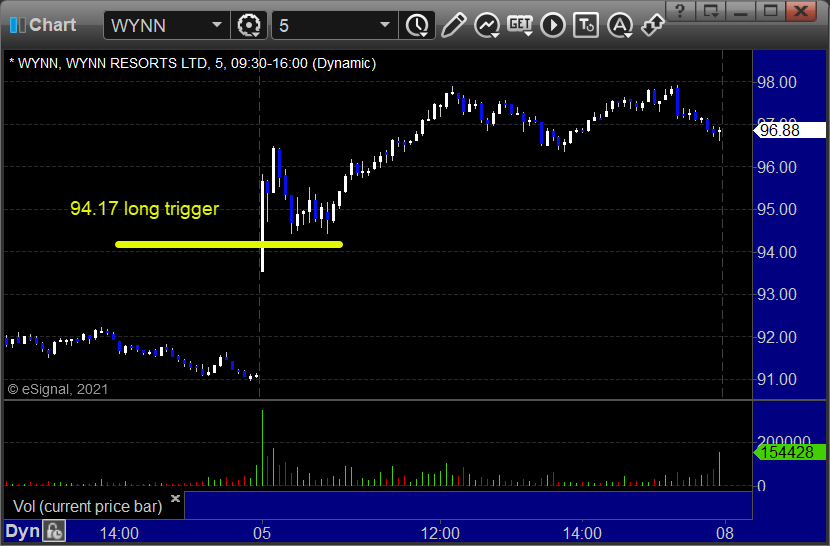Screen dimensions: 830x546
Task: Click the pin/link window icon
Action: coord(653,25)
